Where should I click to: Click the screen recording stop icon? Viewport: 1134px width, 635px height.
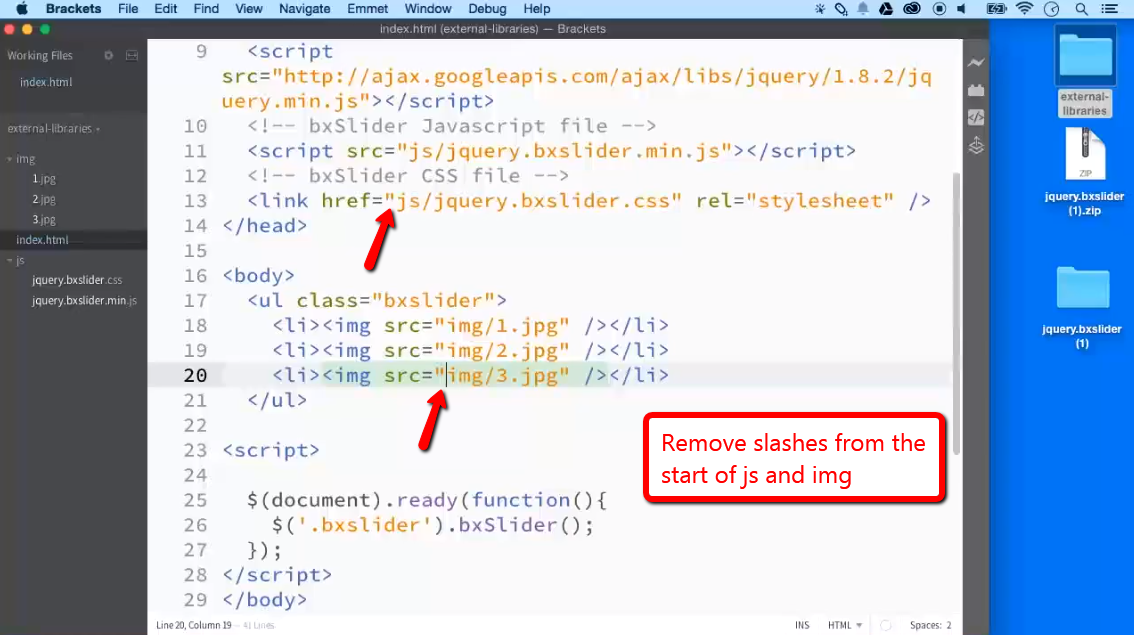pyautogui.click(x=939, y=9)
